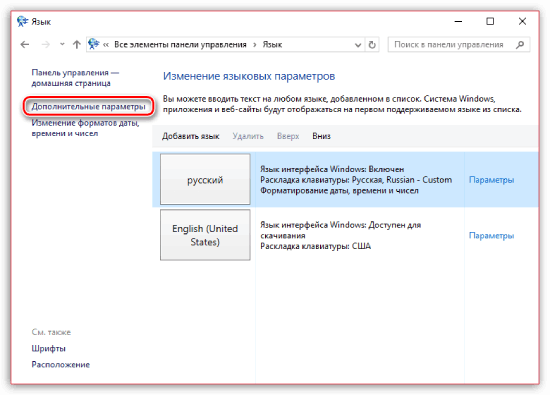Screen dimensions: 550x395
Task: Click "Добавить язык" in the toolbar
Action: 190,136
